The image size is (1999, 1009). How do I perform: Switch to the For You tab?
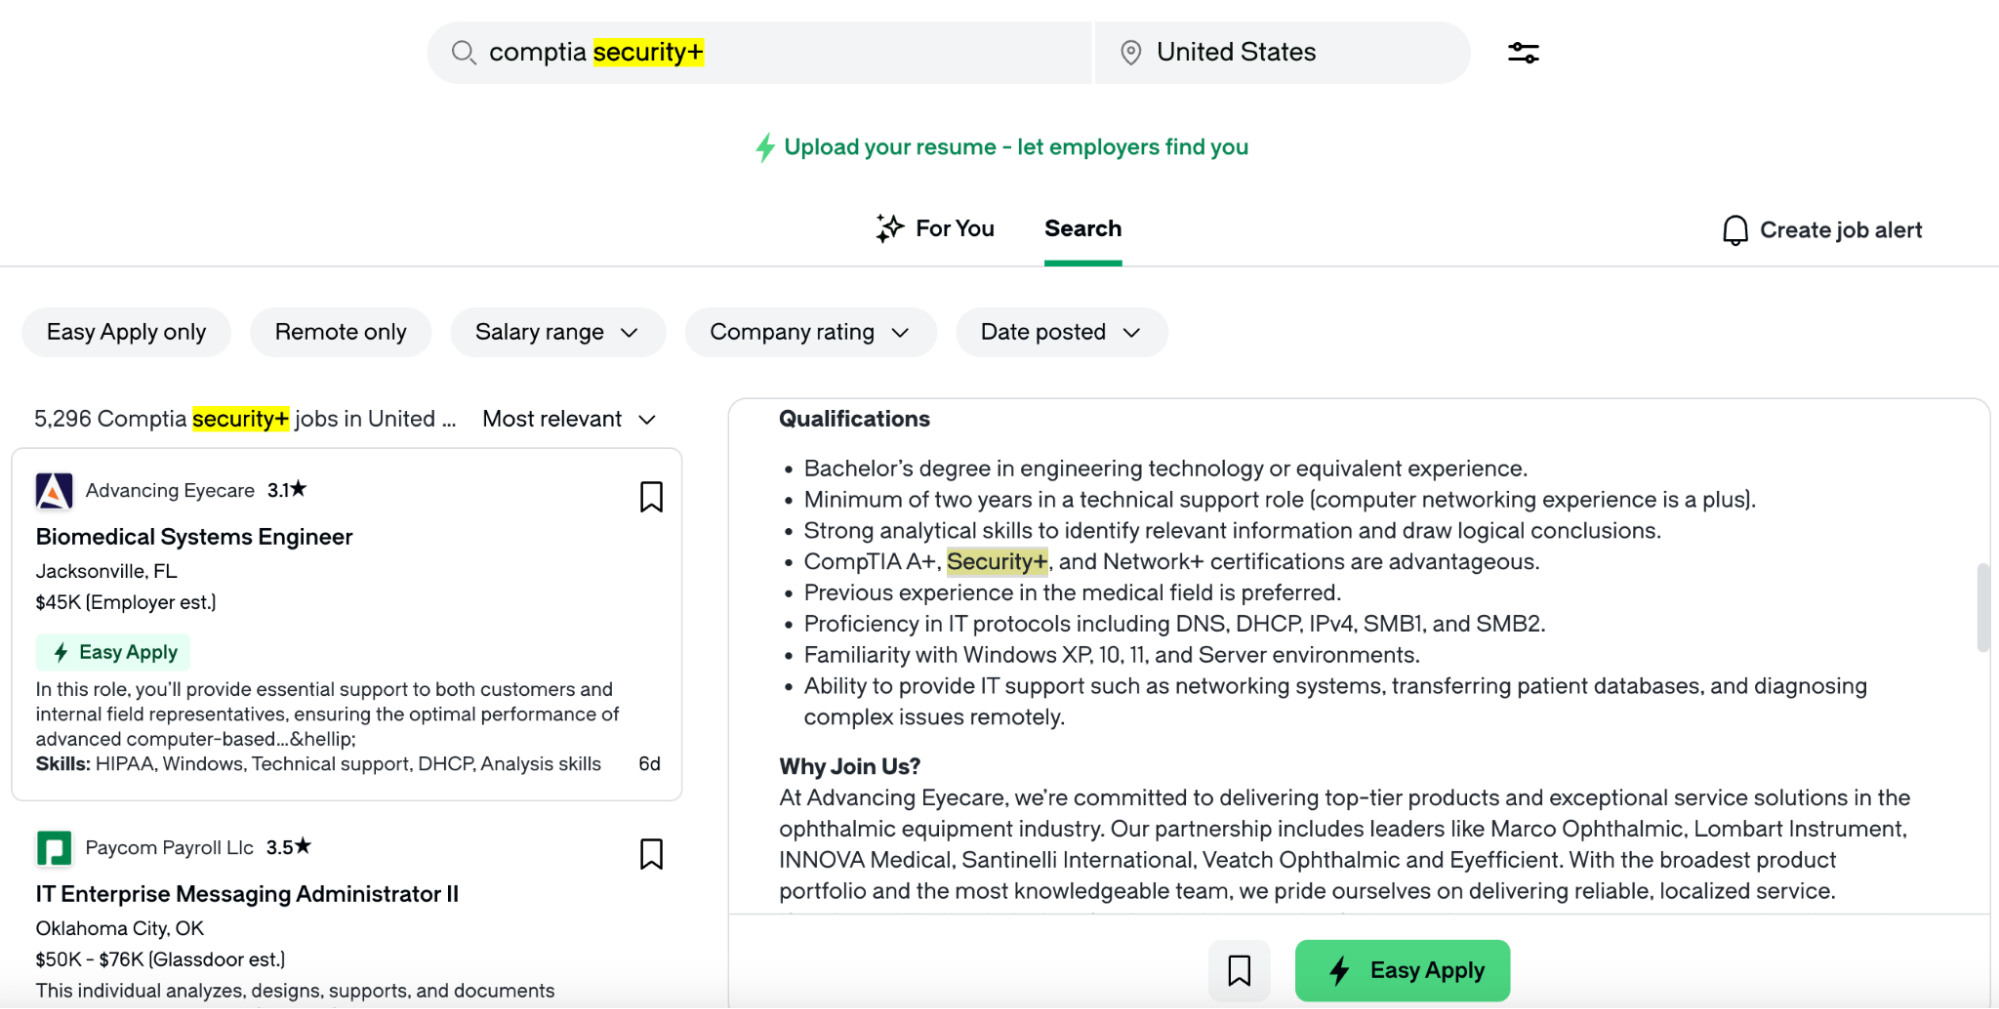[x=935, y=228]
